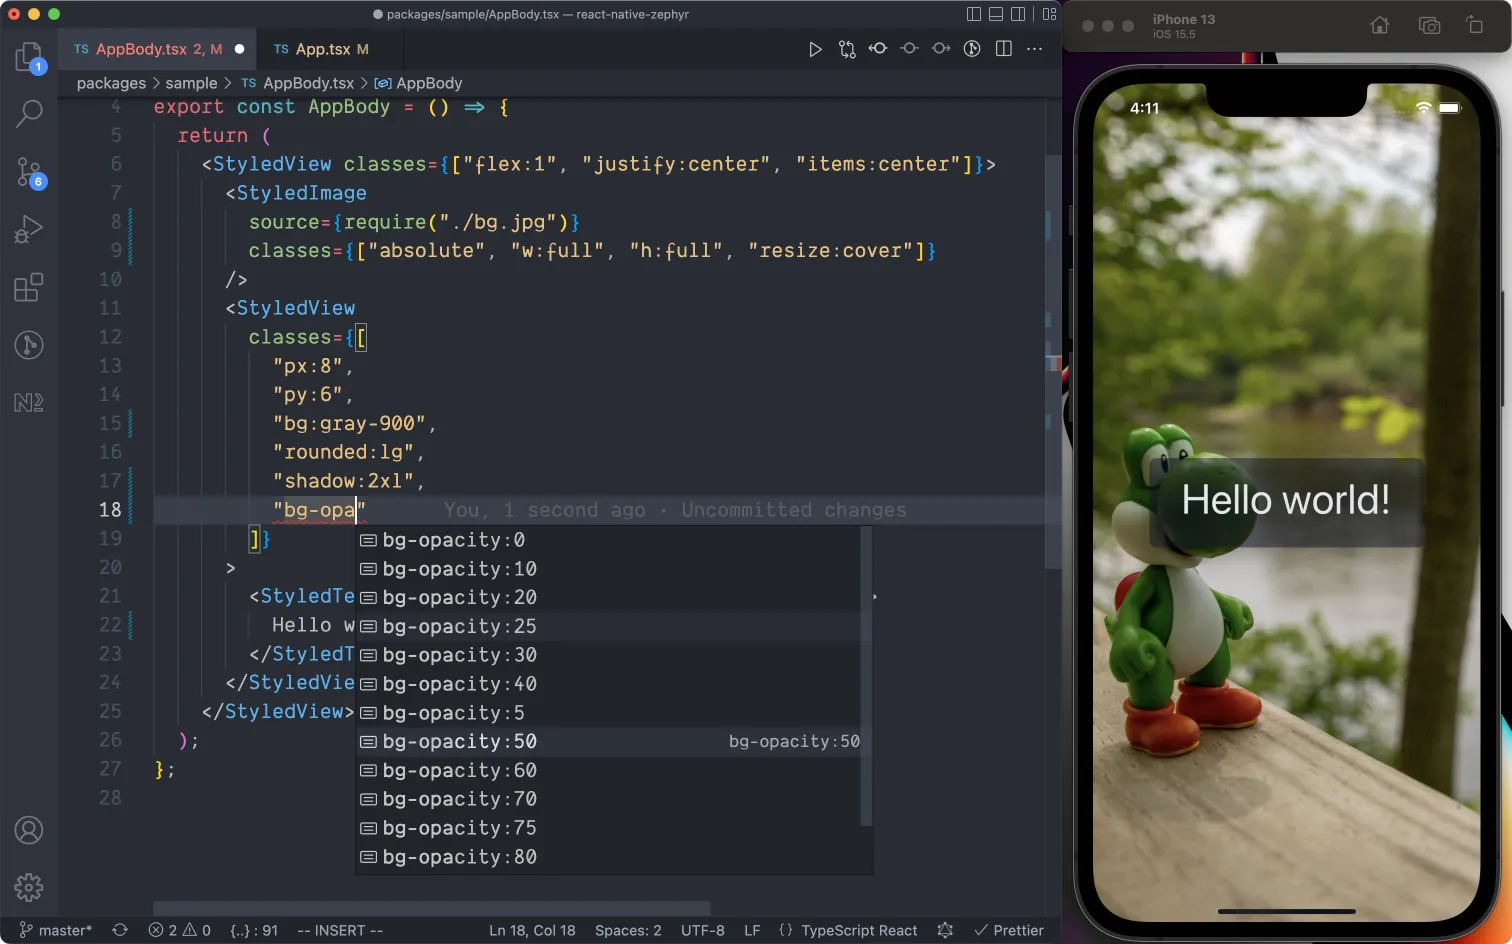Screen dimensions: 1512x944
Task: Toggle the primary sidebar layout icon
Action: (974, 14)
